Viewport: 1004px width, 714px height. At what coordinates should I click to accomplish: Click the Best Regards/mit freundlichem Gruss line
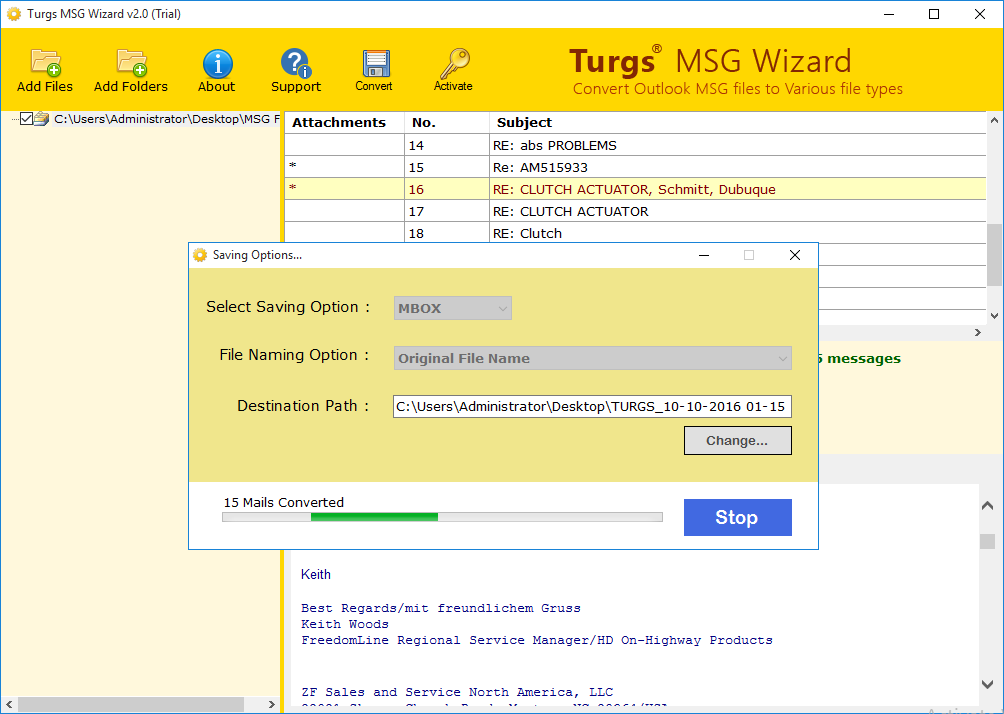(441, 608)
